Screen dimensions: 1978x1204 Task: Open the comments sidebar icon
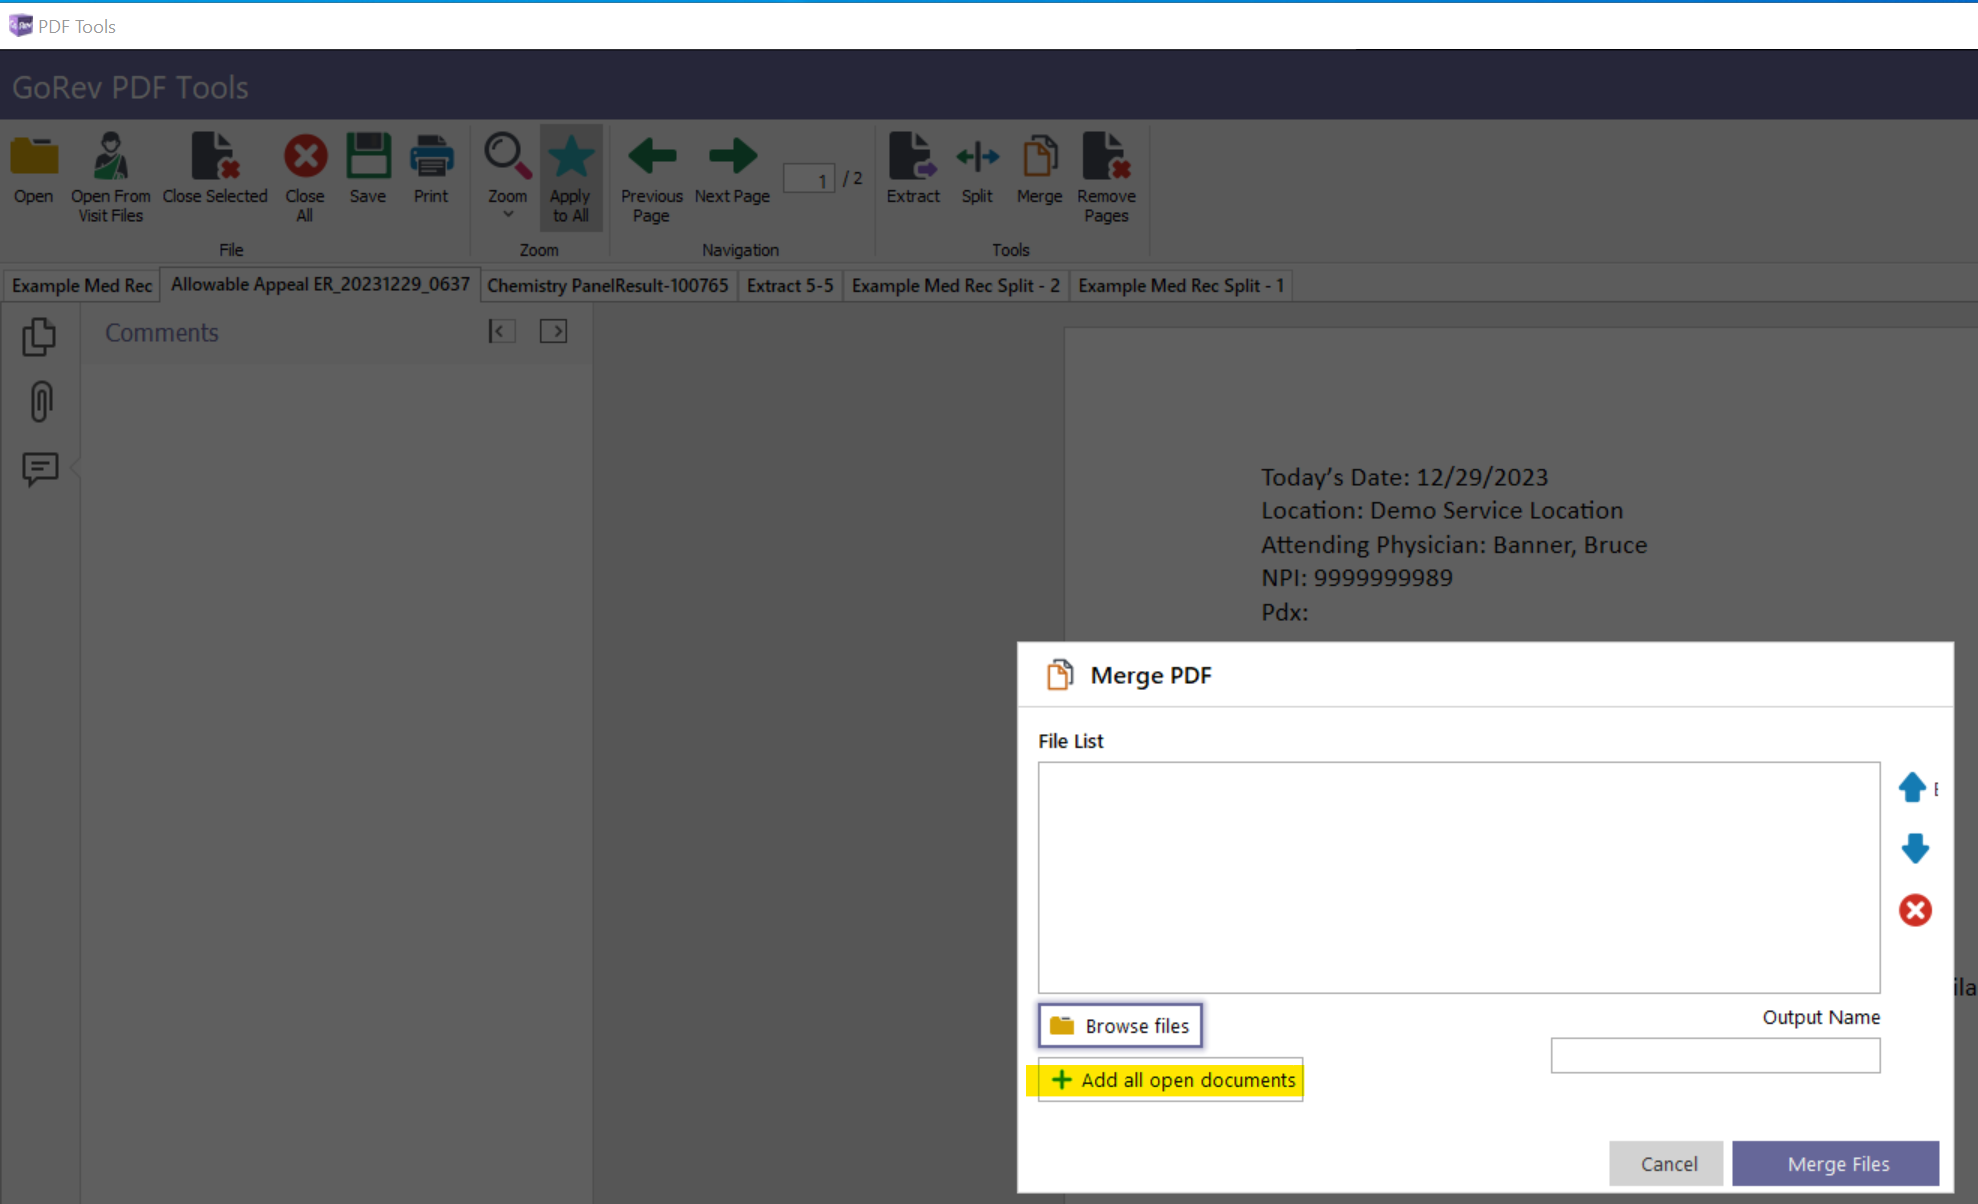coord(40,468)
